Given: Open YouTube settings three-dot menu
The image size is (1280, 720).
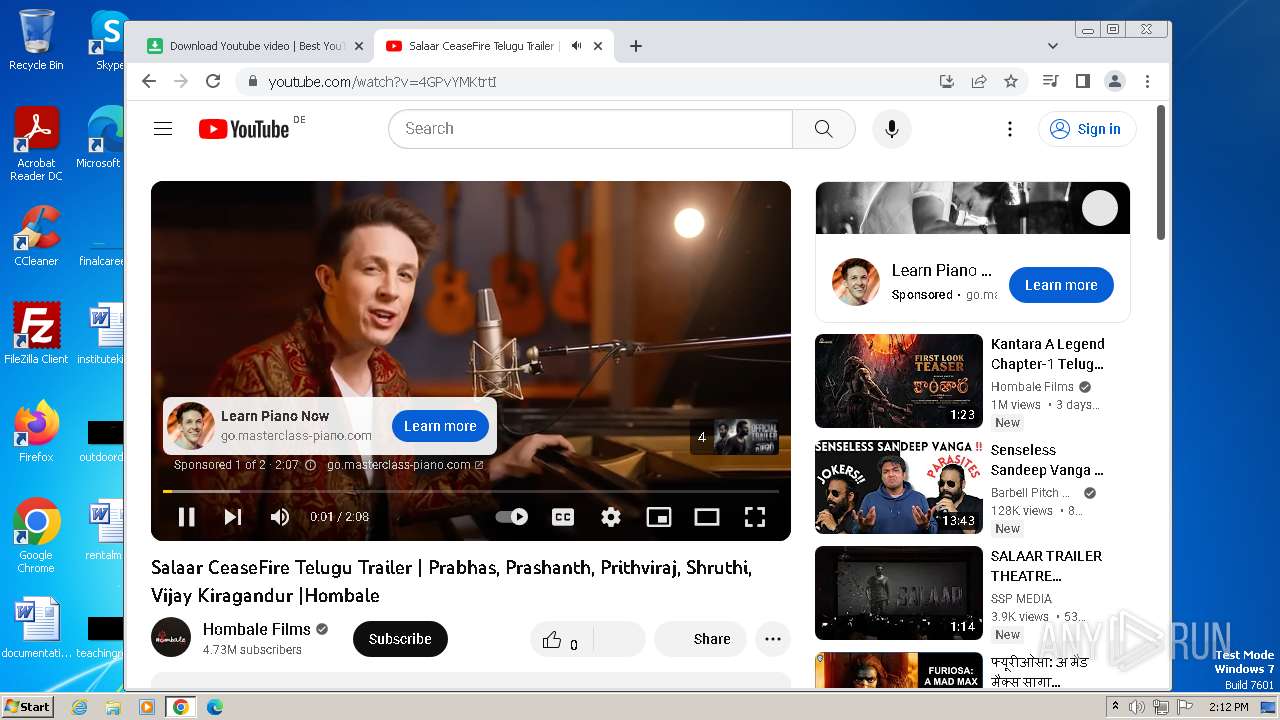Looking at the screenshot, I should [x=1010, y=129].
